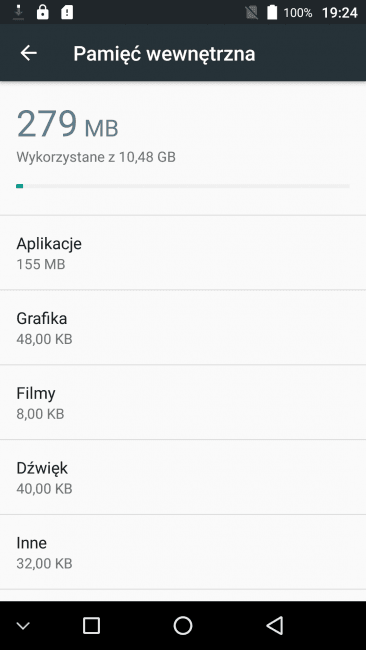Tap the no-SIM signal icon
The width and height of the screenshot is (366, 650).
(x=251, y=13)
